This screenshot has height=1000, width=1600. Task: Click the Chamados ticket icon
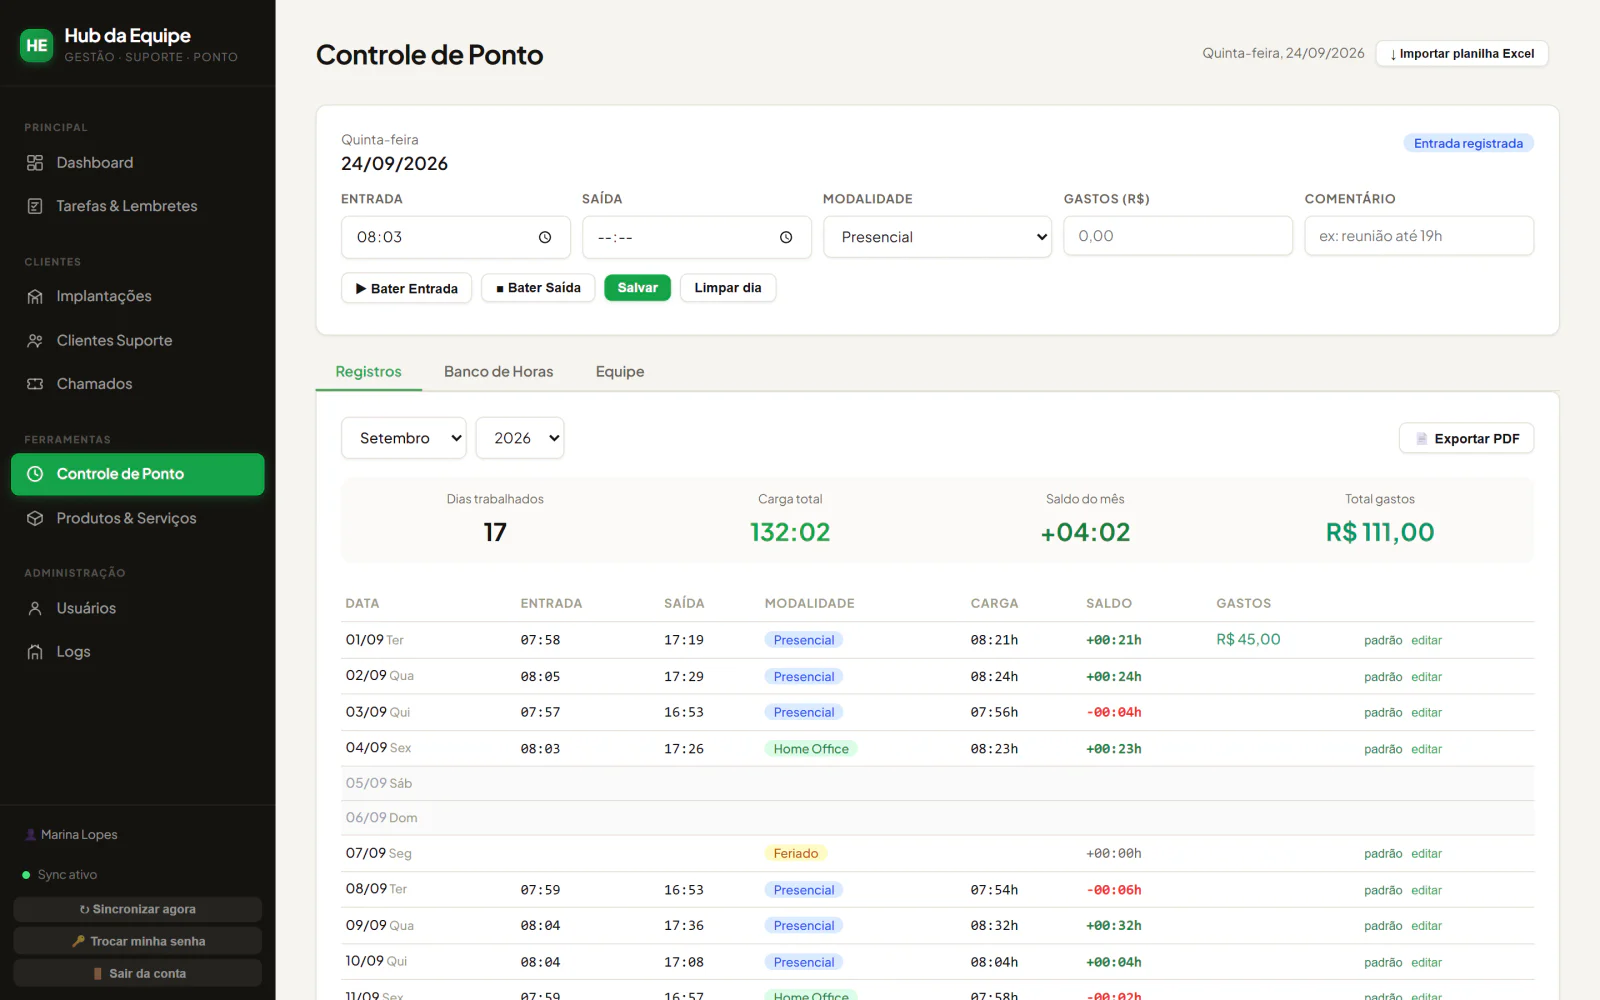coord(35,384)
